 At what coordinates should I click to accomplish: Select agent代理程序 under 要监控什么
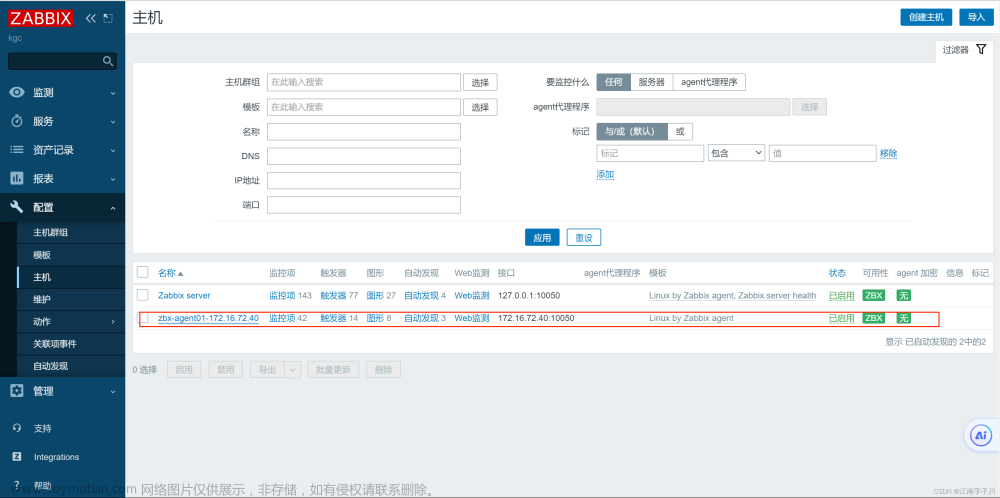click(x=709, y=82)
